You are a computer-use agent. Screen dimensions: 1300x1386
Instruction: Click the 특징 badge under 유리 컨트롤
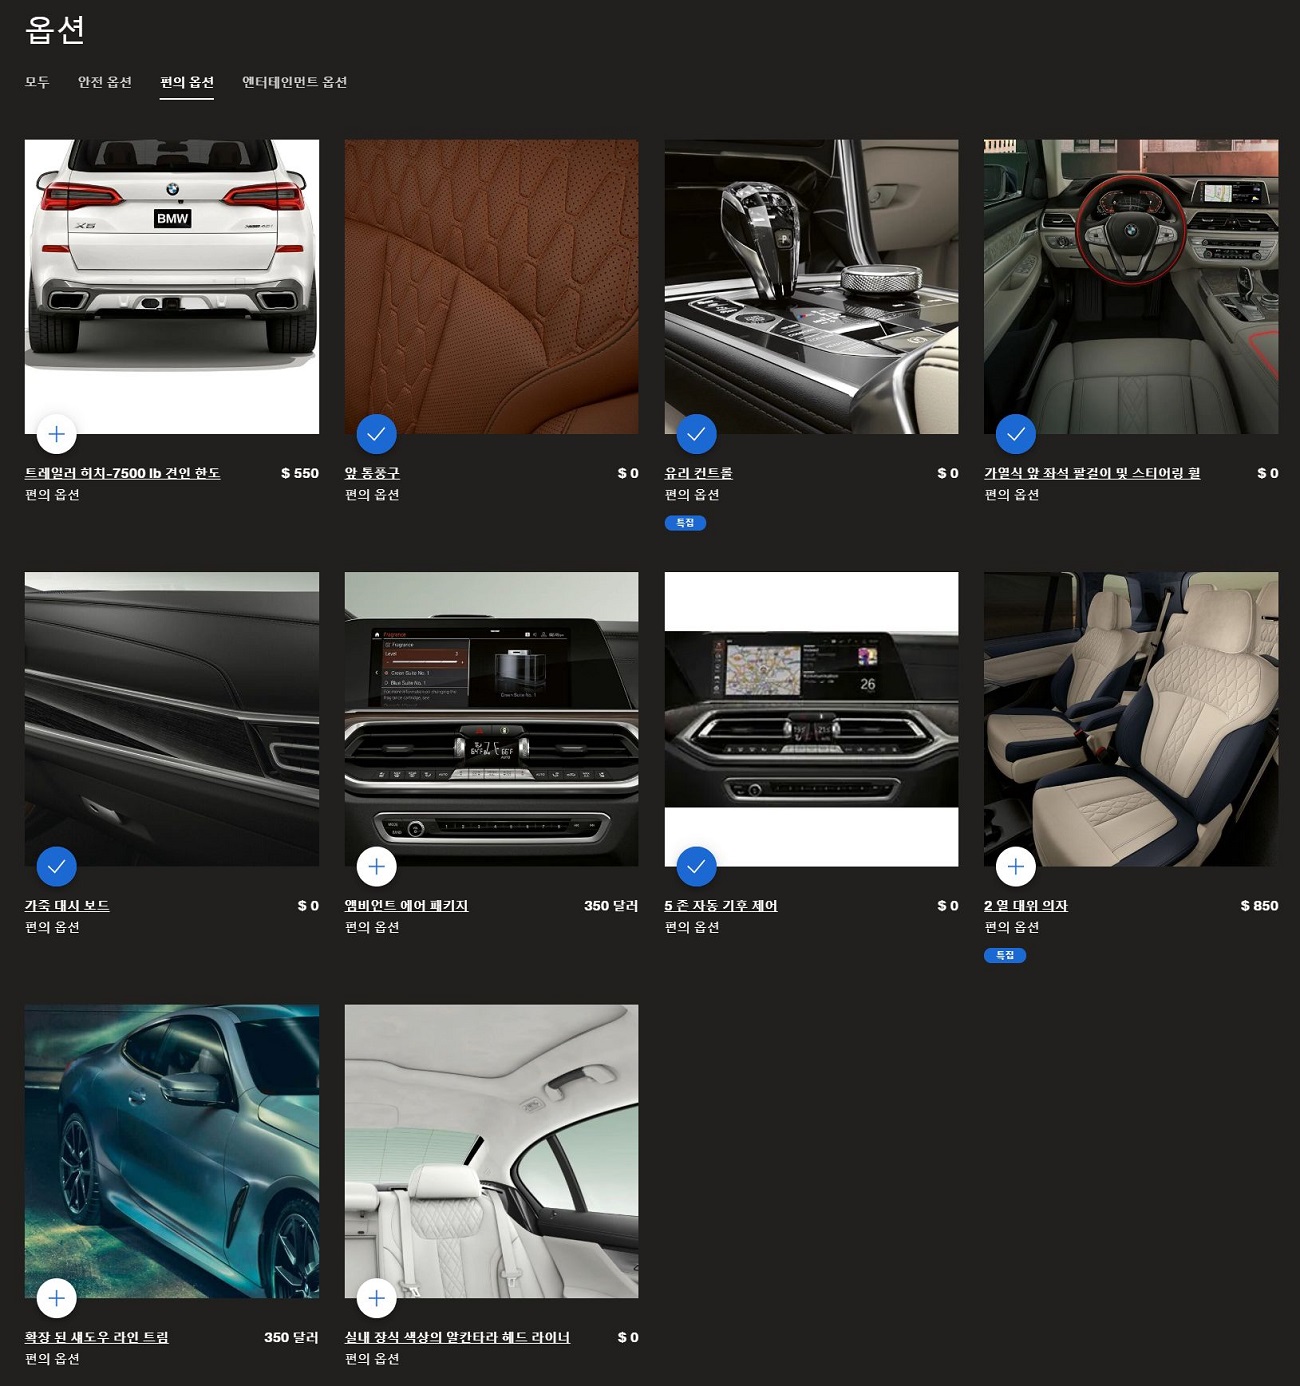pyautogui.click(x=685, y=523)
